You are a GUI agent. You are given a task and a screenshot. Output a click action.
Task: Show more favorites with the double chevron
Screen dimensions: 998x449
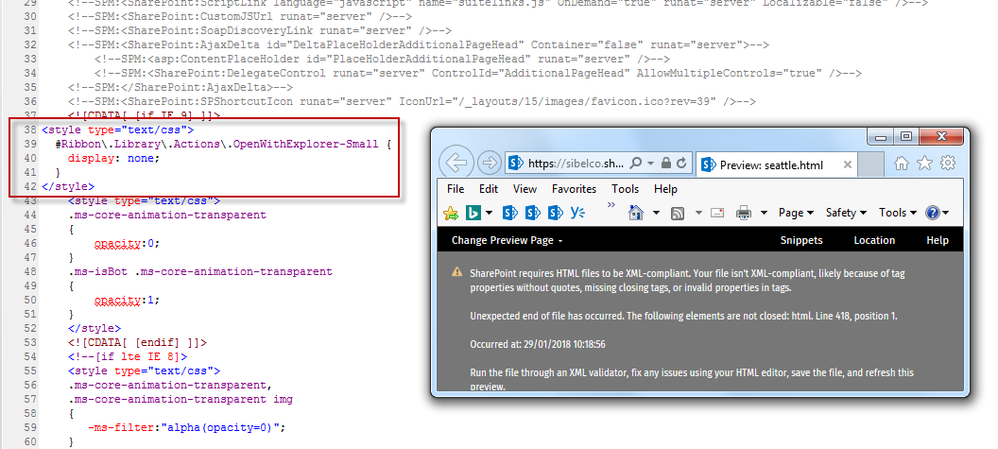coord(612,205)
